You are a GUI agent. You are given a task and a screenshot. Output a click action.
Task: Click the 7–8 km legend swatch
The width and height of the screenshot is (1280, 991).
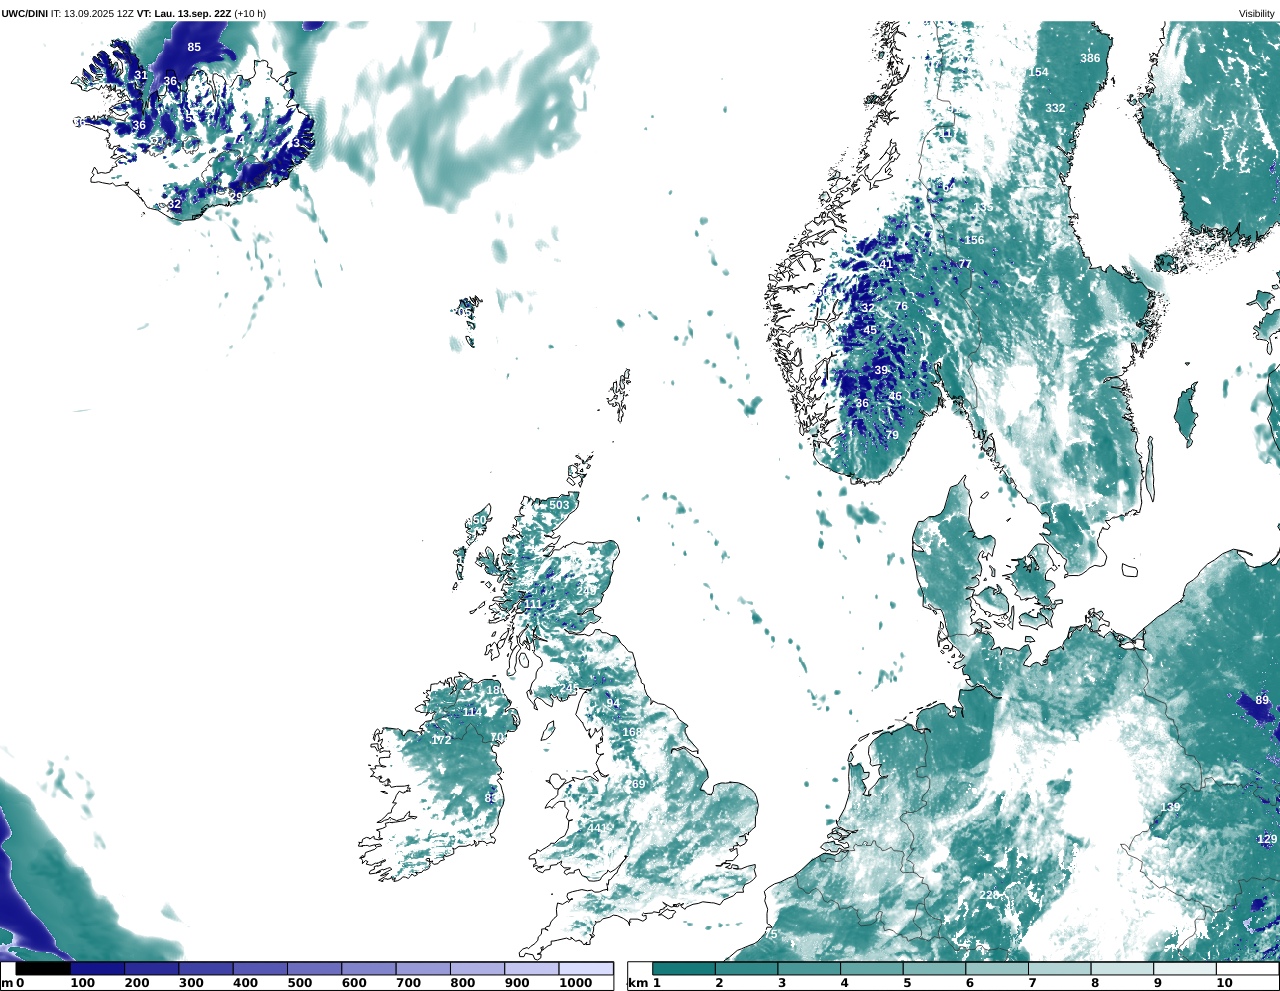click(1059, 968)
